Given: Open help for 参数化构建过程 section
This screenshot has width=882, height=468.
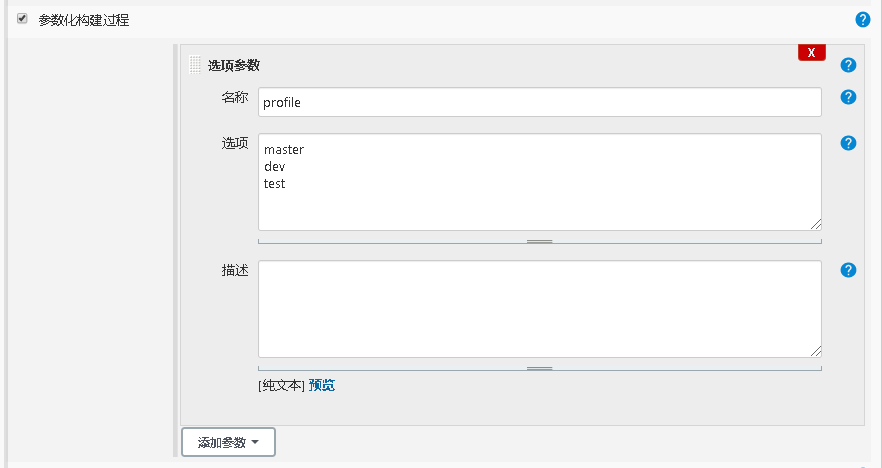Looking at the screenshot, I should (x=863, y=20).
